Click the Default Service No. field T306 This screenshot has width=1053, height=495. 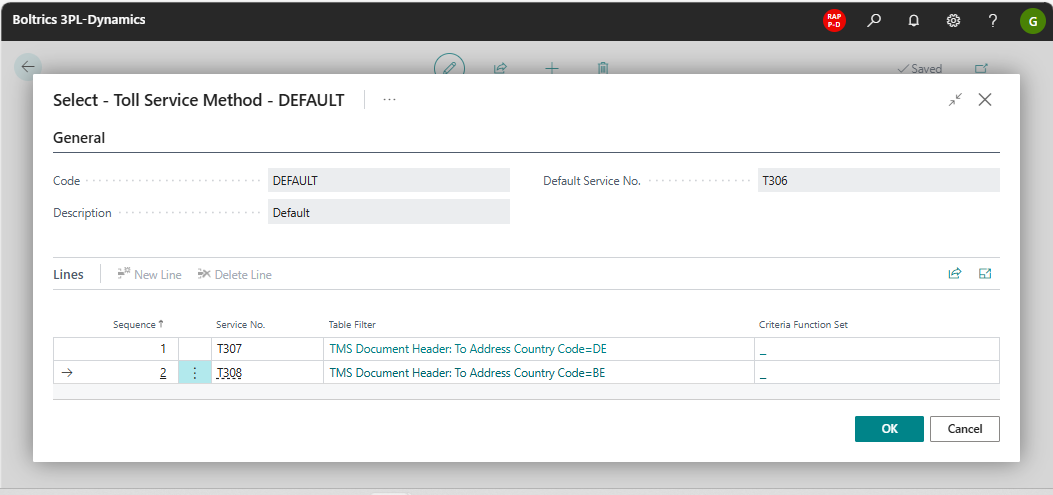click(x=878, y=181)
